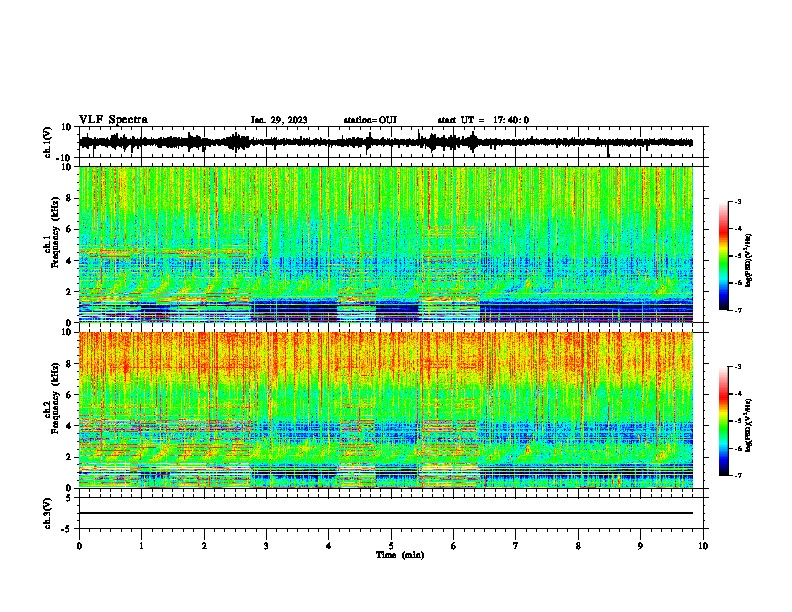Click the "start UT = 17:40:0" header text
Screen dimensions: 792x612
tap(483, 120)
